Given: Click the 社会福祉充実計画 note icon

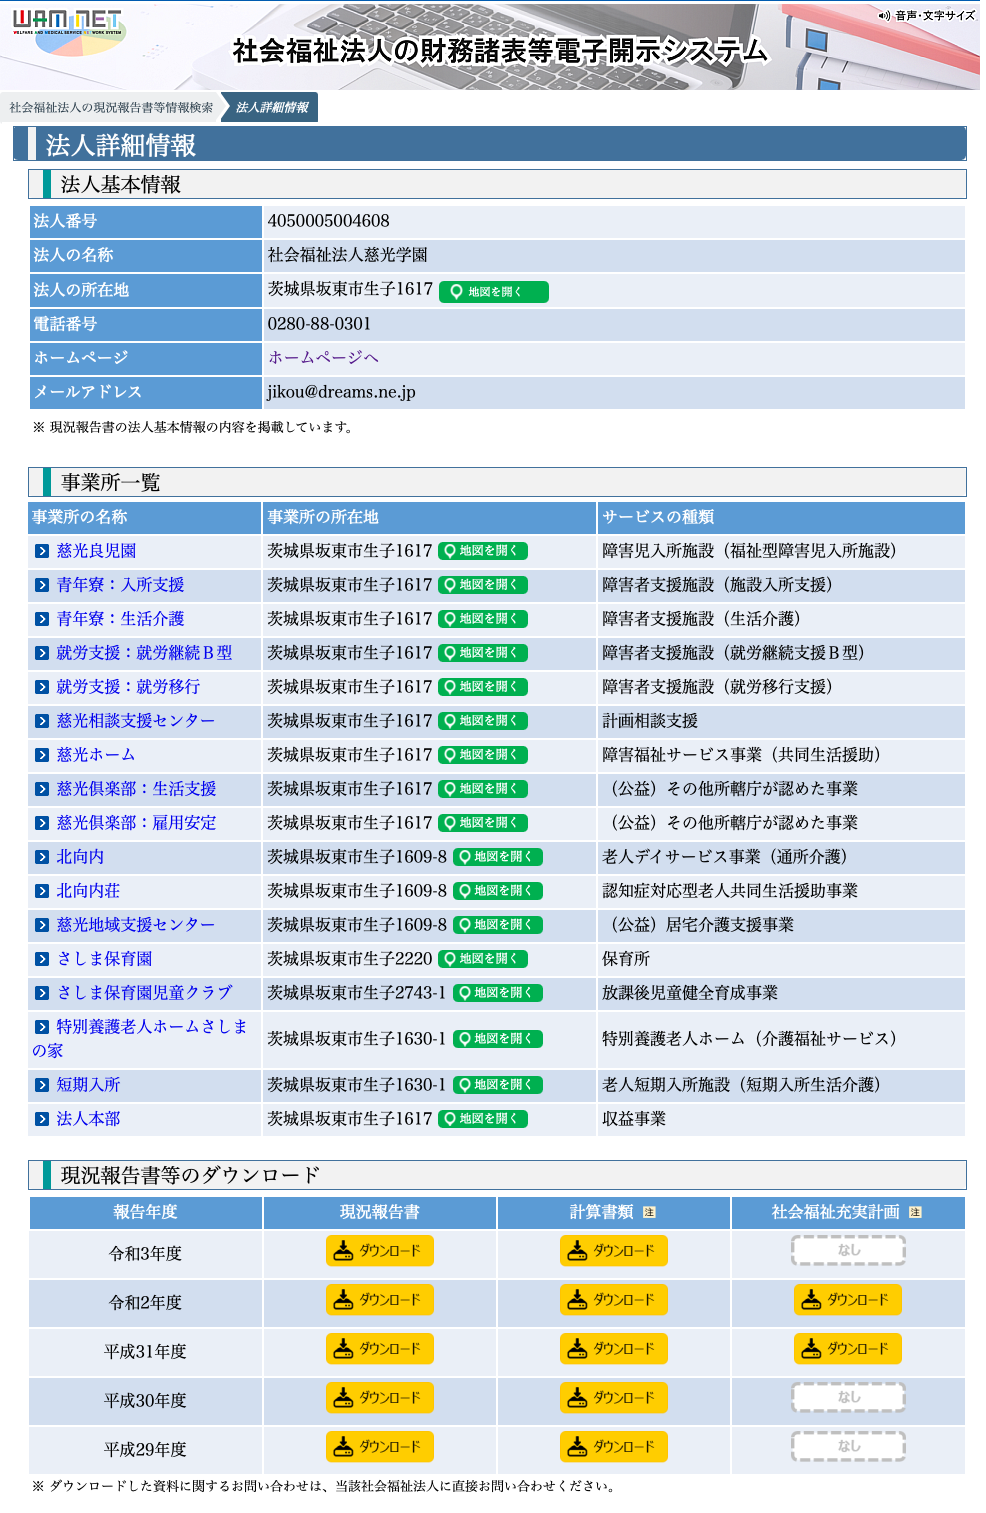Looking at the screenshot, I should [x=915, y=1212].
